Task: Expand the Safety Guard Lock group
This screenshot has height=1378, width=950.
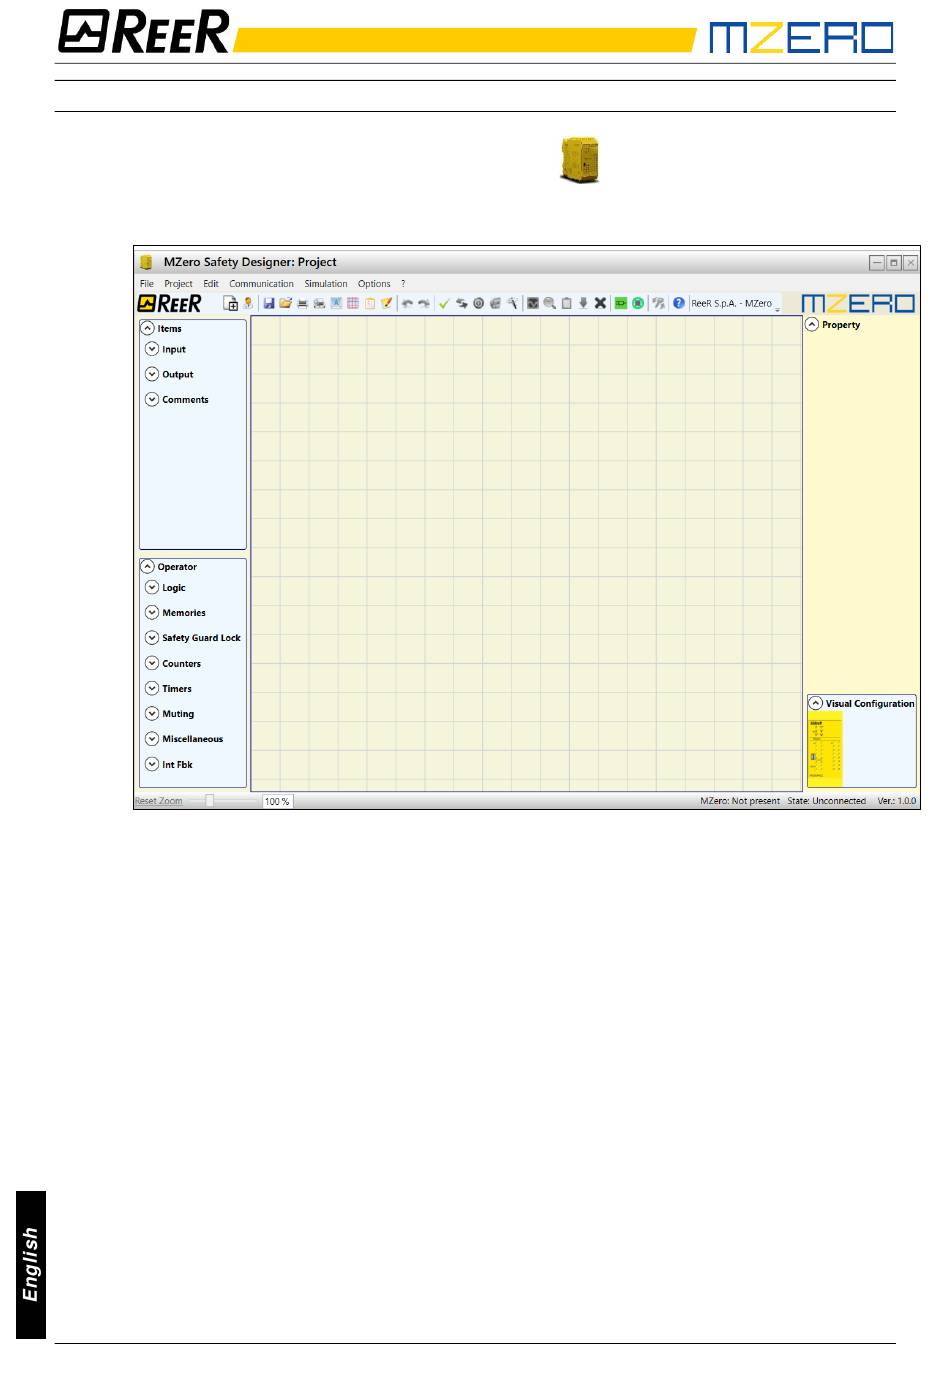Action: pos(152,638)
